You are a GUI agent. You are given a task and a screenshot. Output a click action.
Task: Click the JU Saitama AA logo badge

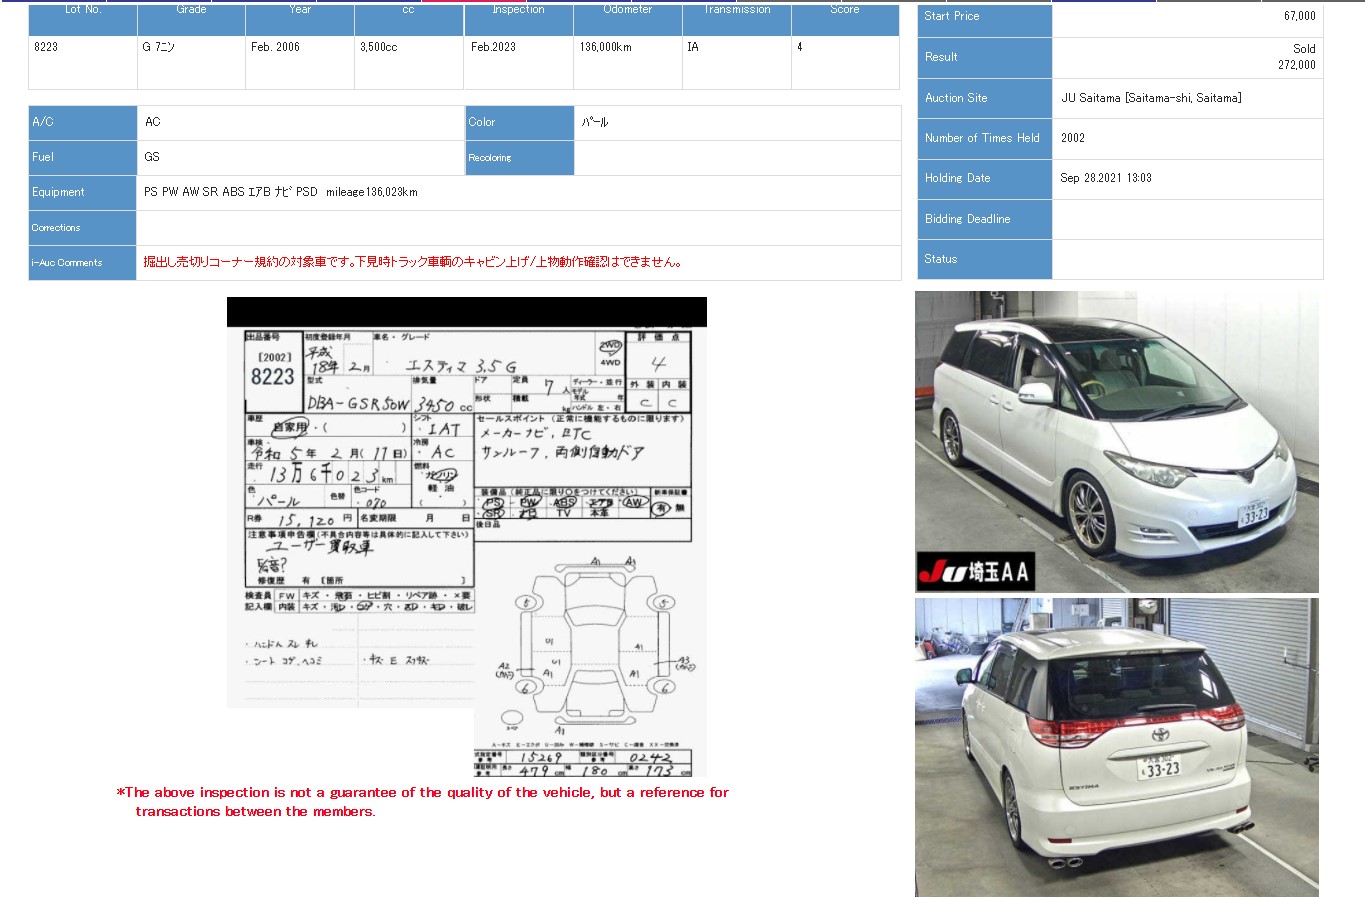point(975,571)
